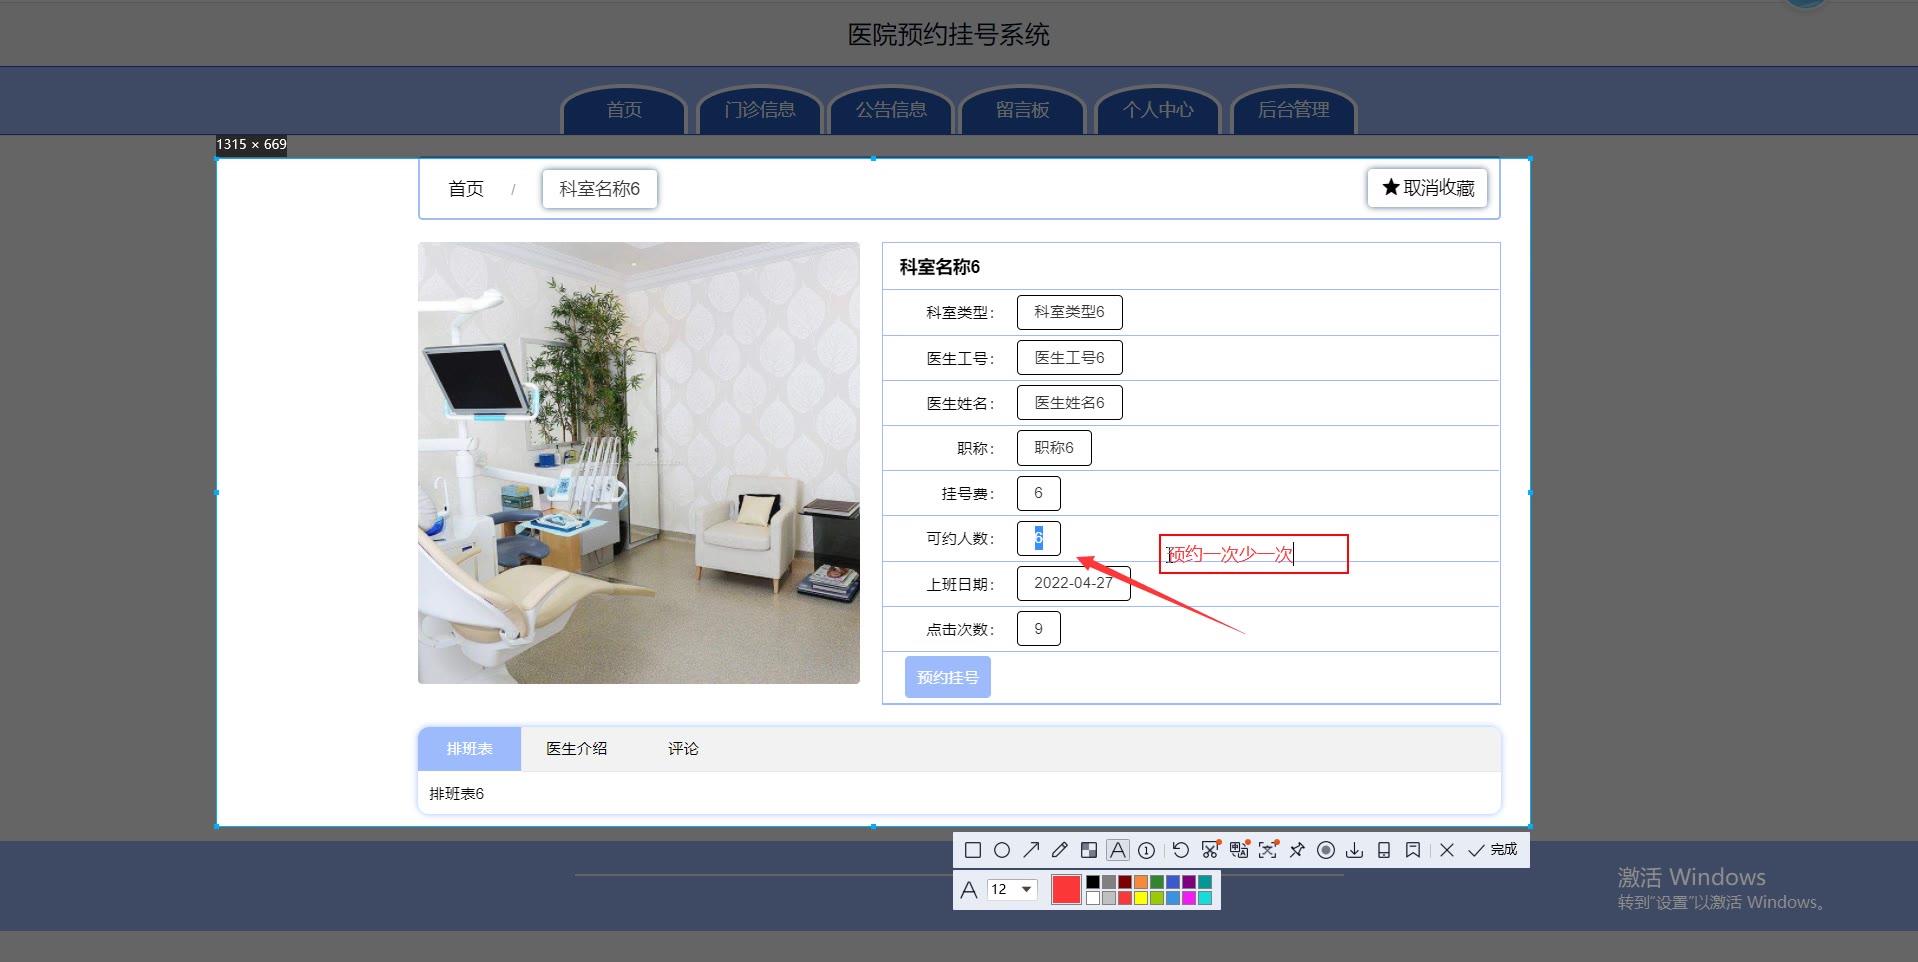Select the pencil freehand tool

1060,850
